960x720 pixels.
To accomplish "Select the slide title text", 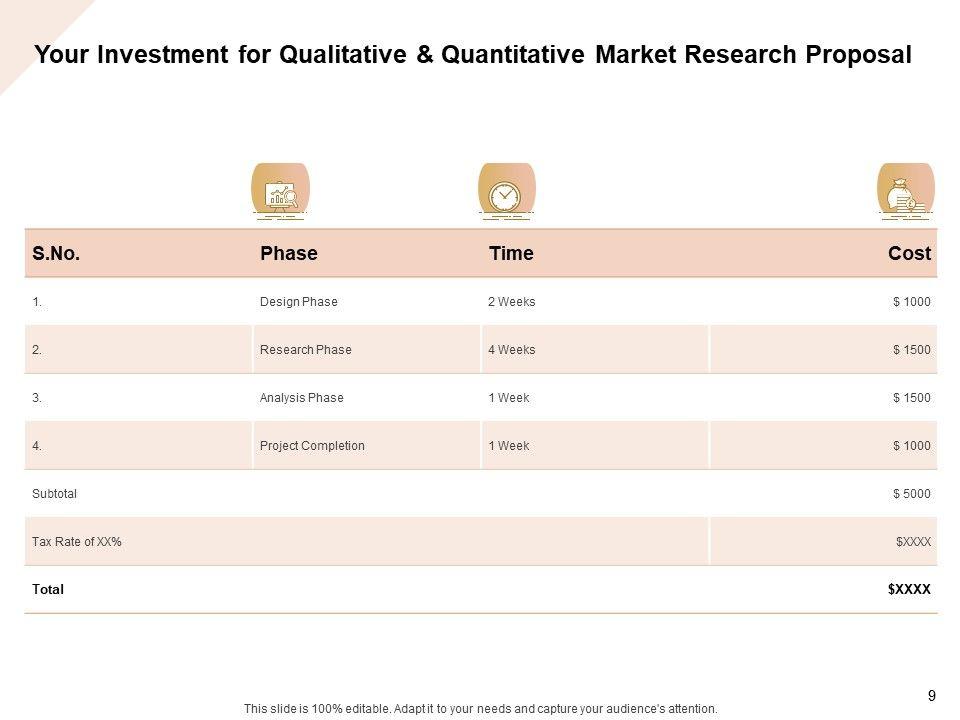I will pos(473,55).
